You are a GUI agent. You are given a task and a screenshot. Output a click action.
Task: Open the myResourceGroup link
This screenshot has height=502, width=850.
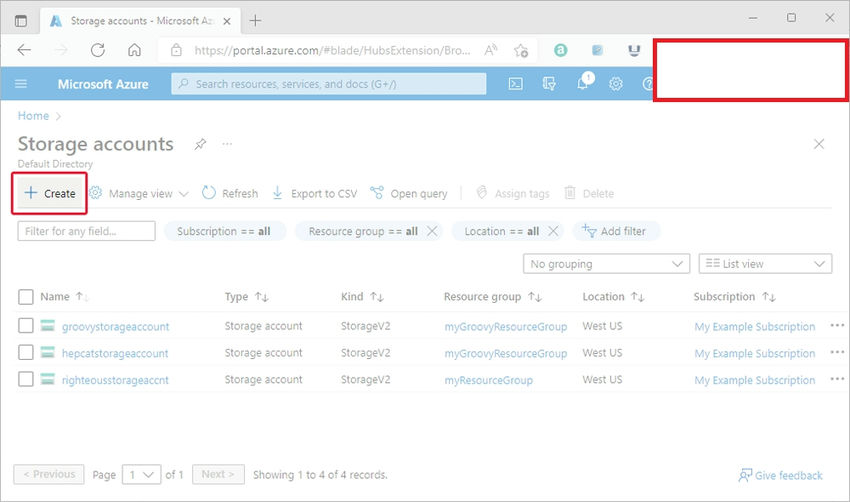click(488, 380)
